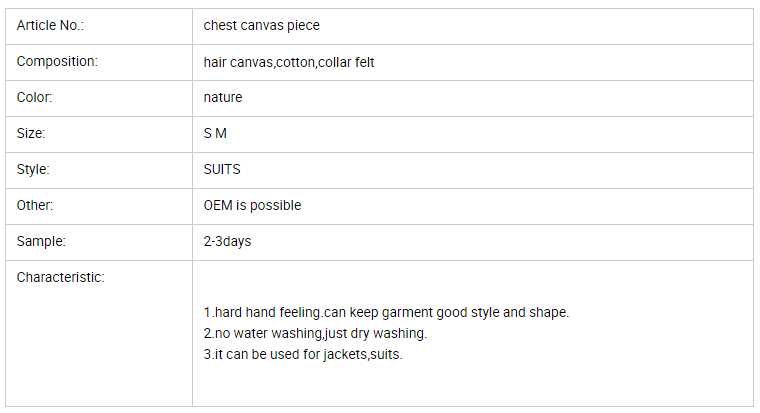Image resolution: width=760 pixels, height=413 pixels.
Task: Click the "Other:" row label
Action: [35, 205]
